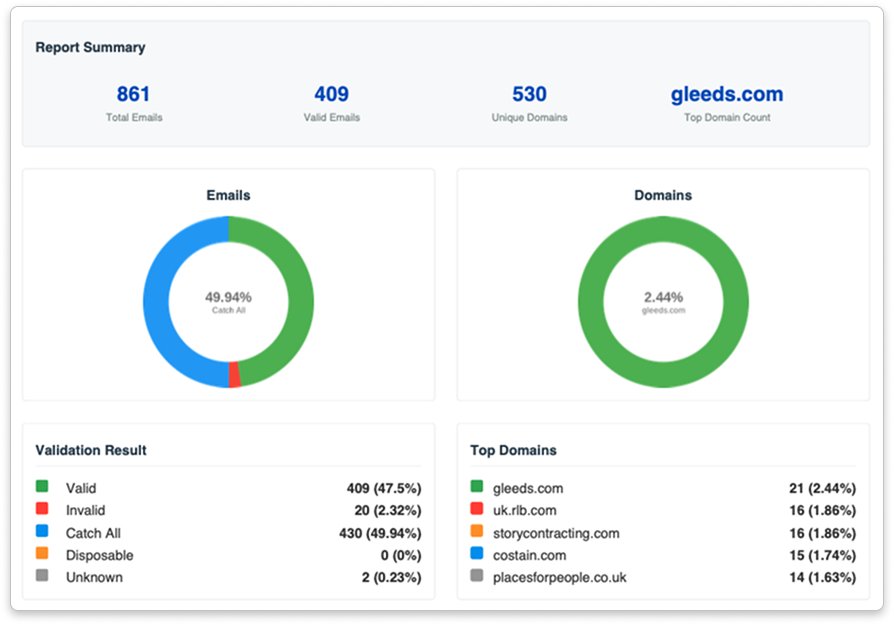This screenshot has width=894, height=625.
Task: Click the 409 Valid Emails figure
Action: coord(331,95)
